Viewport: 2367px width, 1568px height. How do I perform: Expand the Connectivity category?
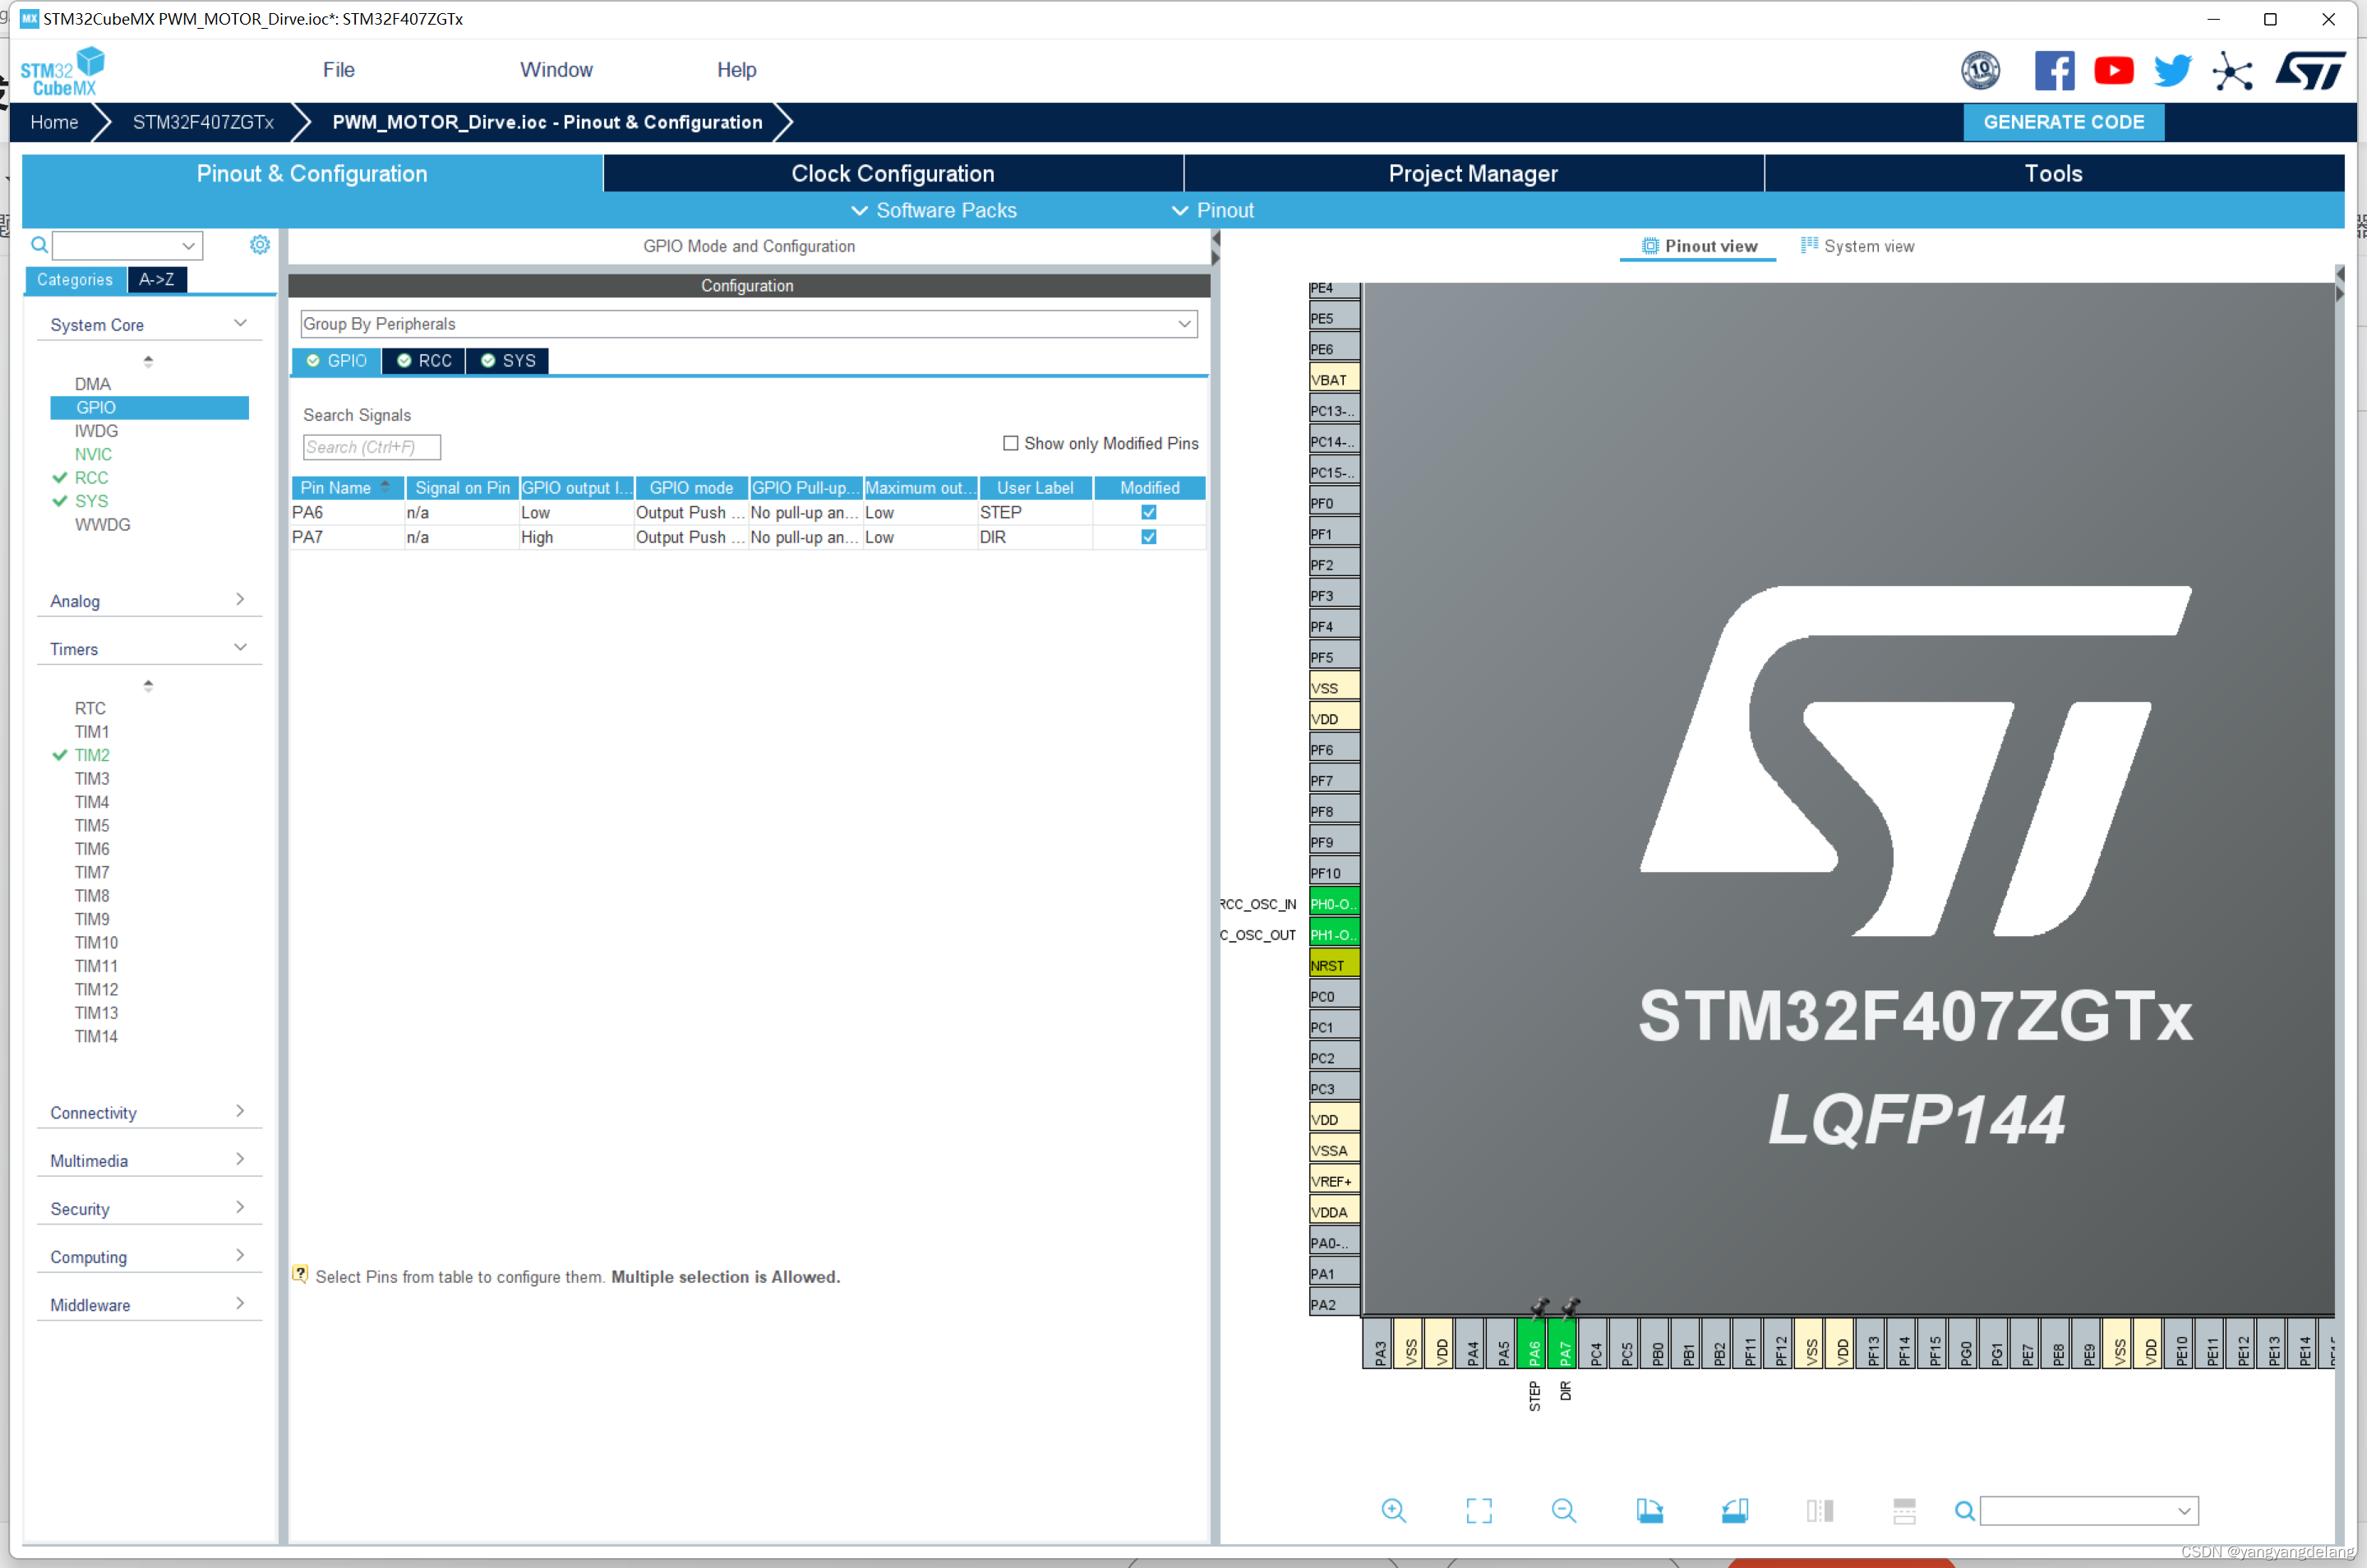(x=240, y=1111)
